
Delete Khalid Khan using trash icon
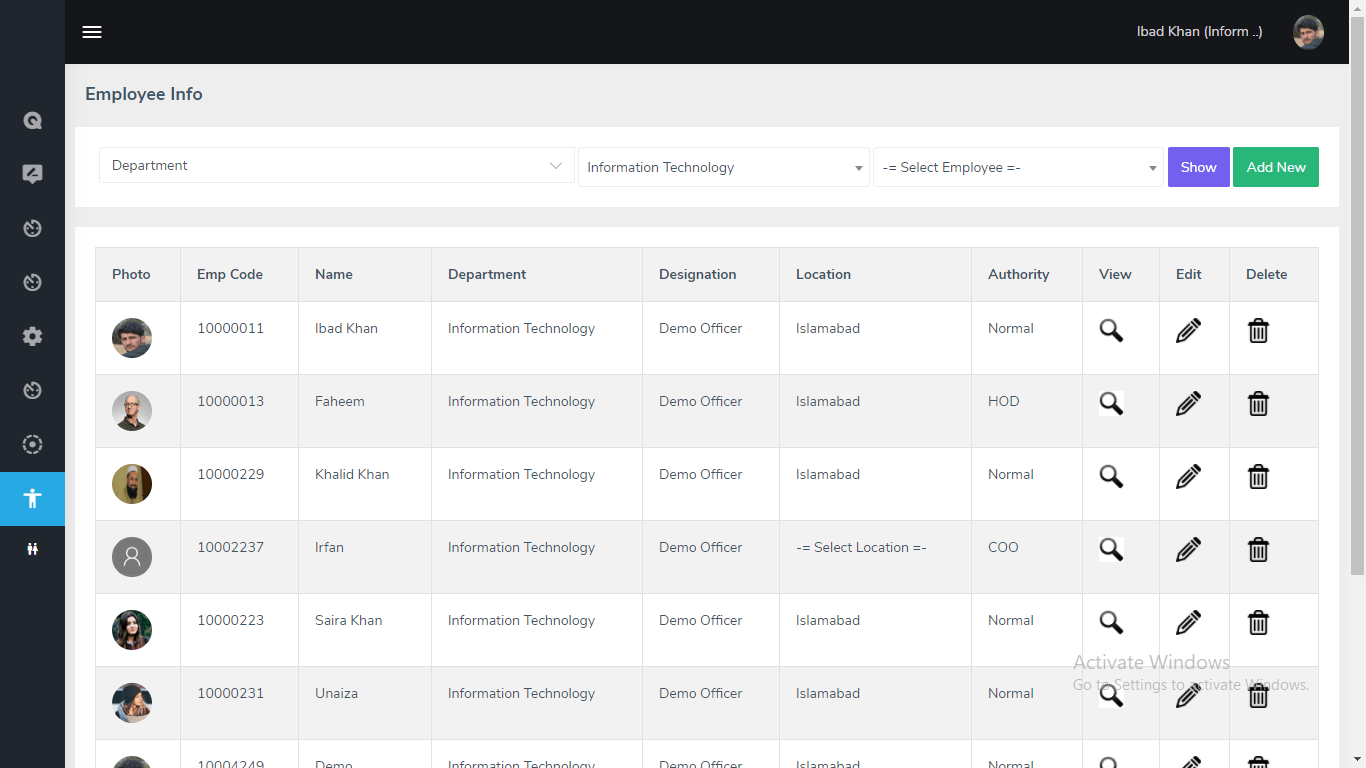[1258, 476]
